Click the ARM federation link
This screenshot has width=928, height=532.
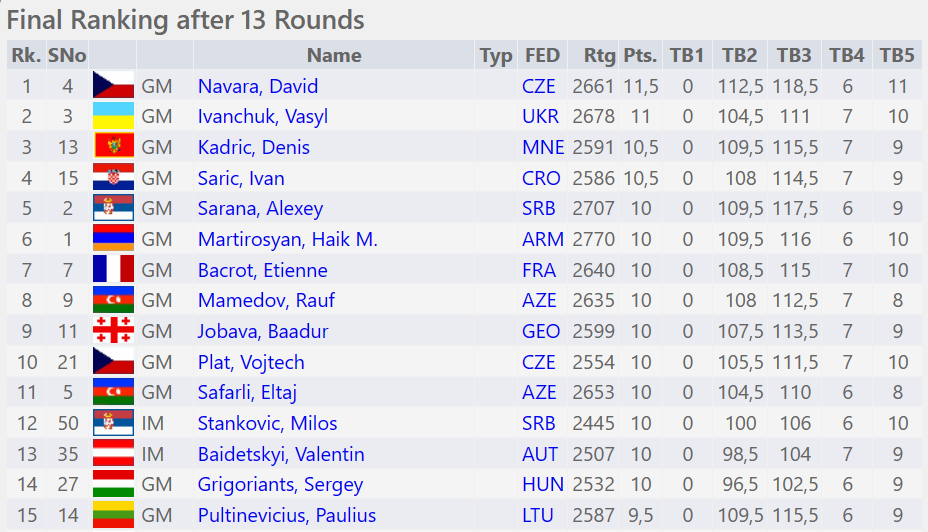click(x=542, y=240)
